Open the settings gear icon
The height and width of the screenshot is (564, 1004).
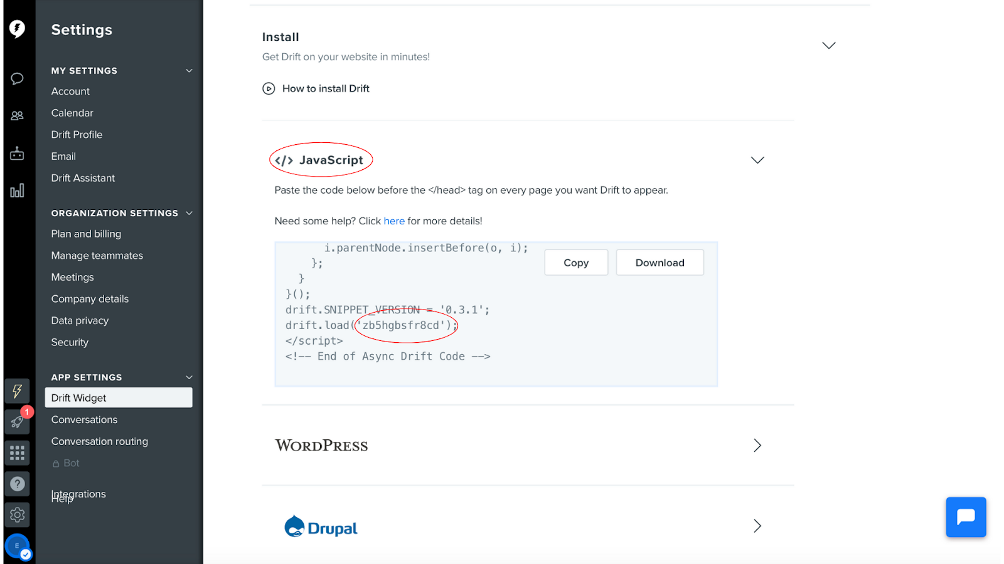click(x=17, y=515)
